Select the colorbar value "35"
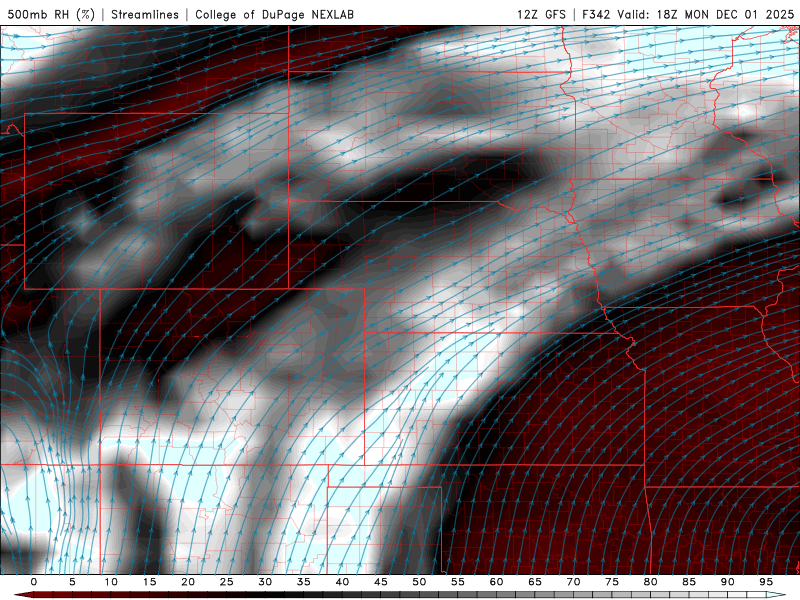800x600 pixels. (304, 582)
